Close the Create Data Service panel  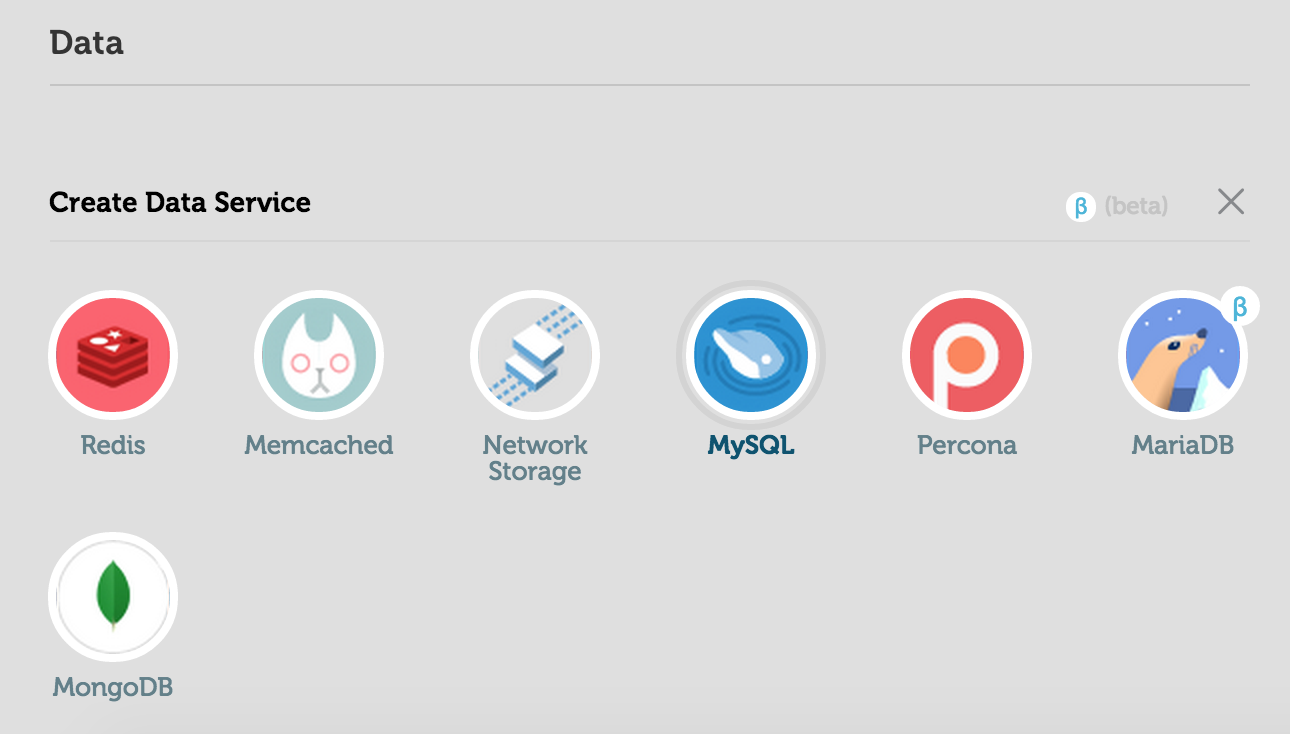tap(1231, 202)
